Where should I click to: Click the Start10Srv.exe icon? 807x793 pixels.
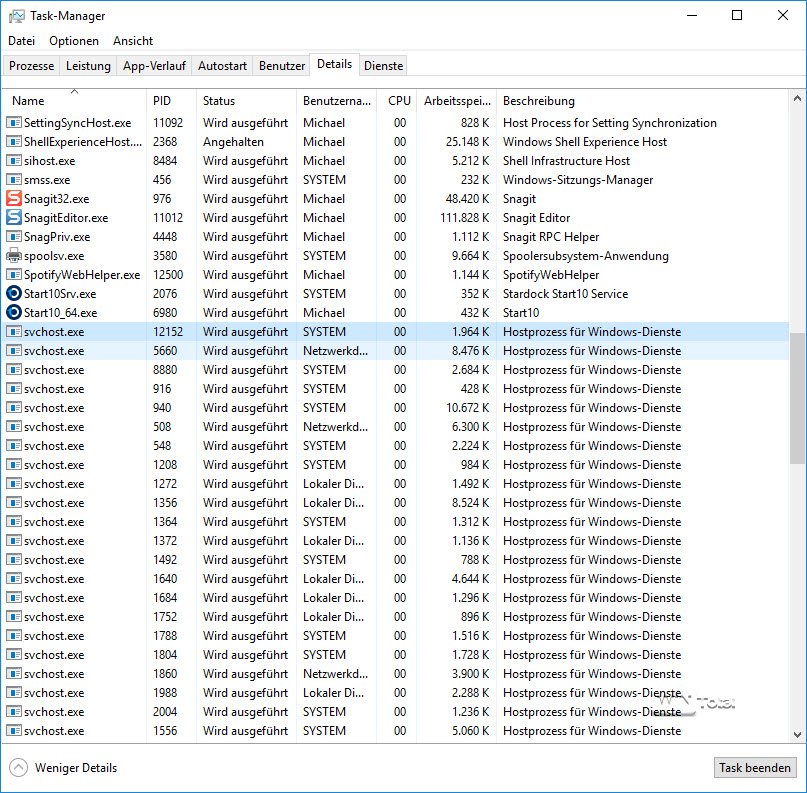[14, 294]
